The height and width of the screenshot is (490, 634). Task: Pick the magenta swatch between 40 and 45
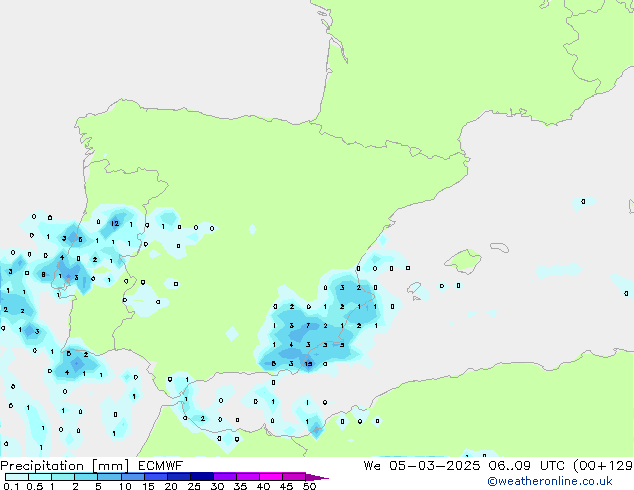(271, 477)
